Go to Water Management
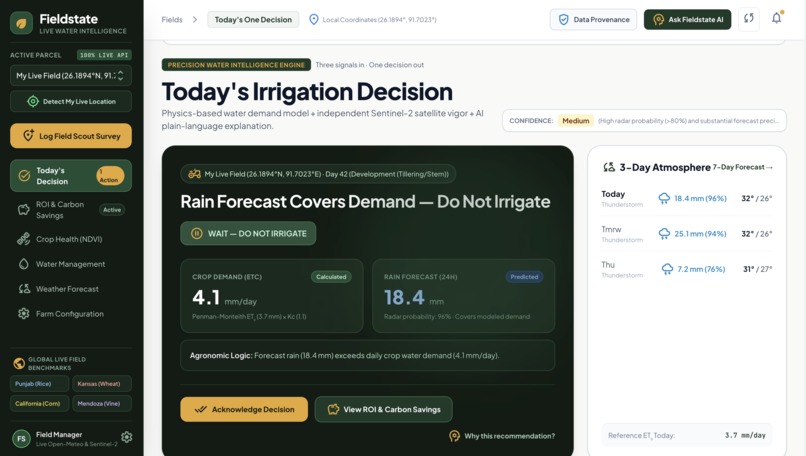This screenshot has height=456, width=806. point(71,264)
